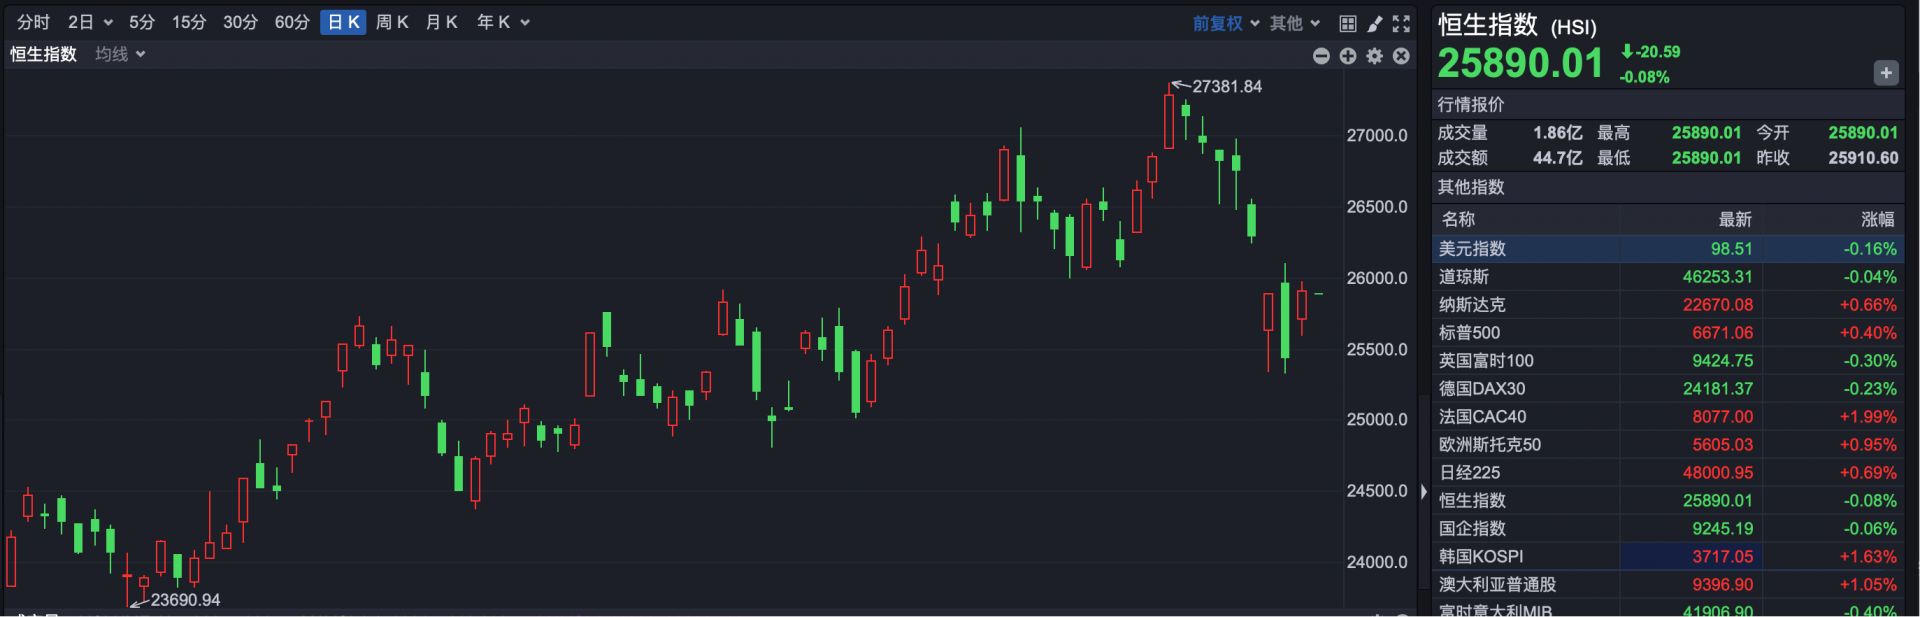Zoom out the chart with minus icon
The image size is (1920, 617).
[x=1321, y=56]
